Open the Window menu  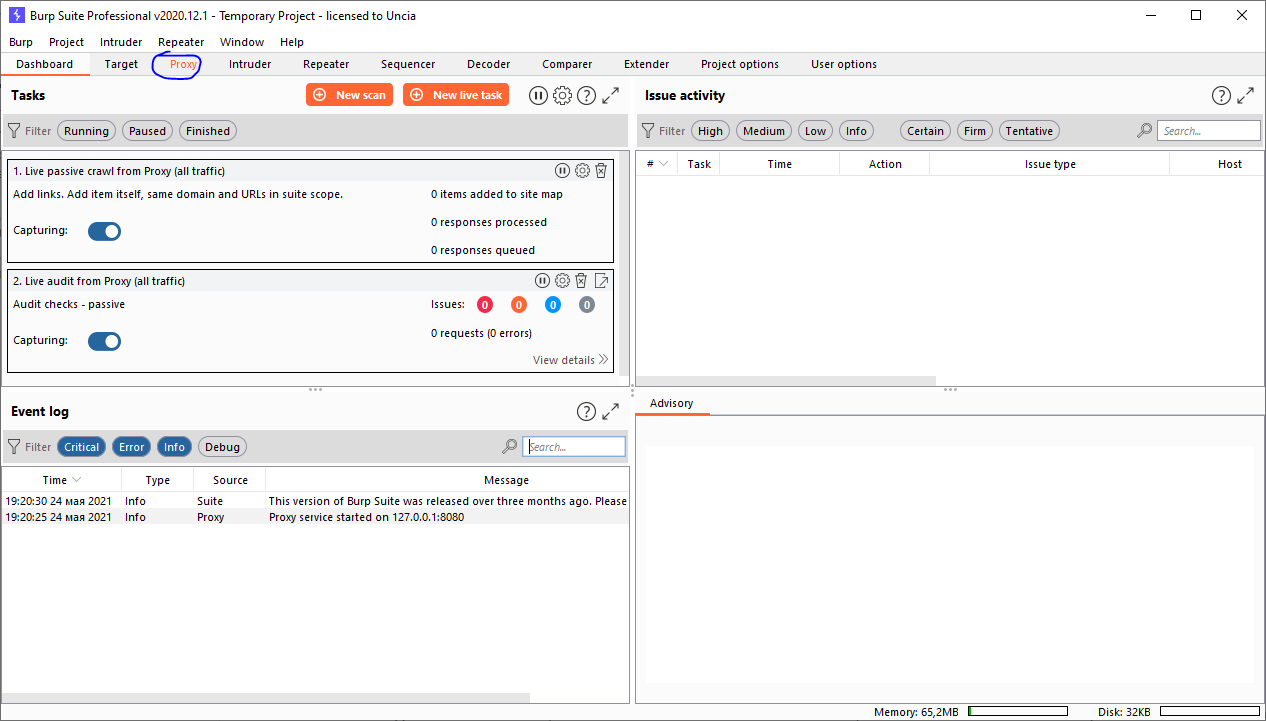pyautogui.click(x=242, y=42)
